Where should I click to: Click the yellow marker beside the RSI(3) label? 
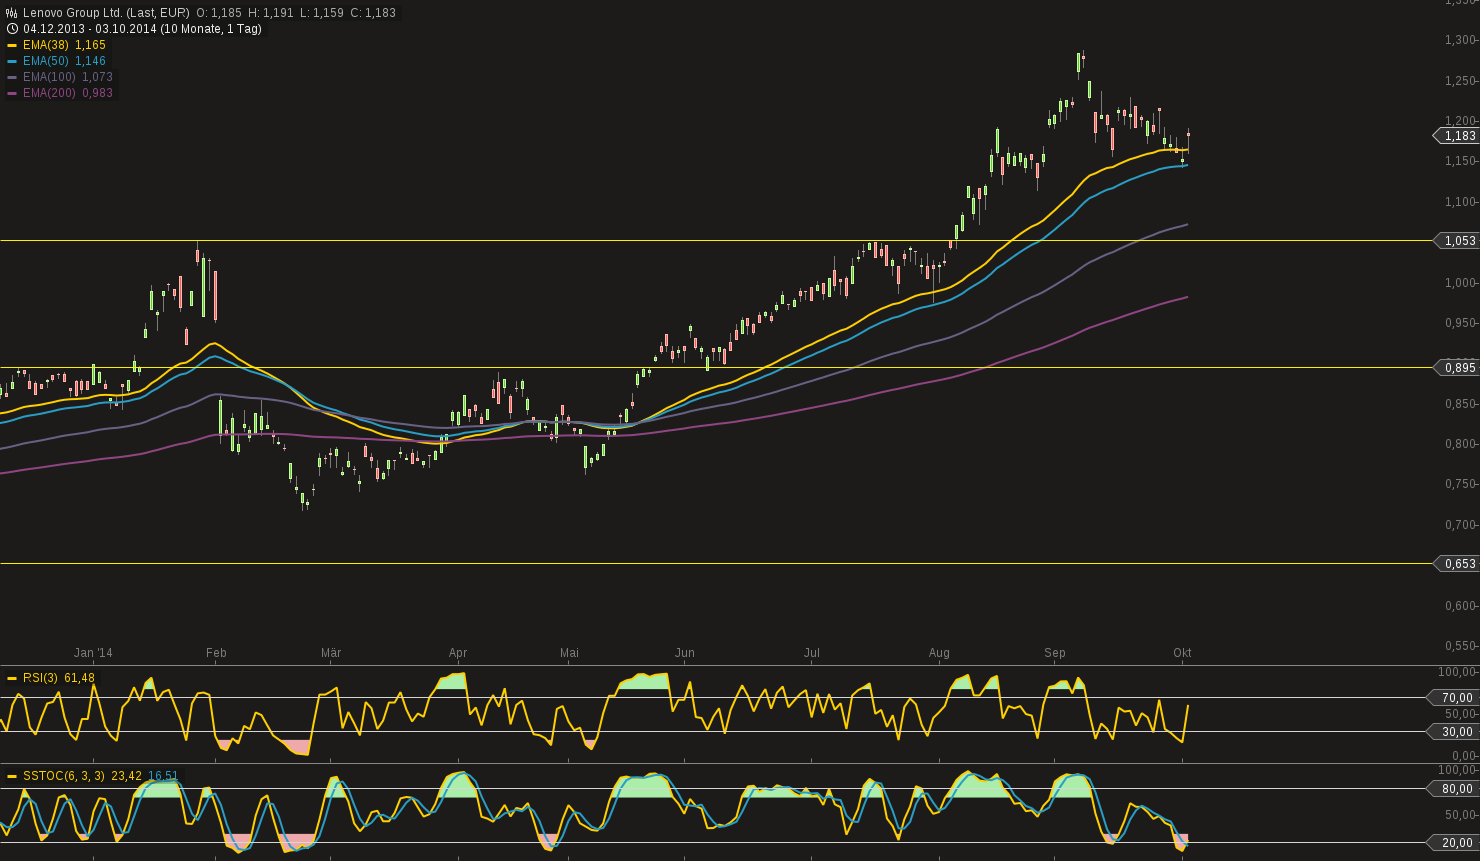pyautogui.click(x=12, y=678)
